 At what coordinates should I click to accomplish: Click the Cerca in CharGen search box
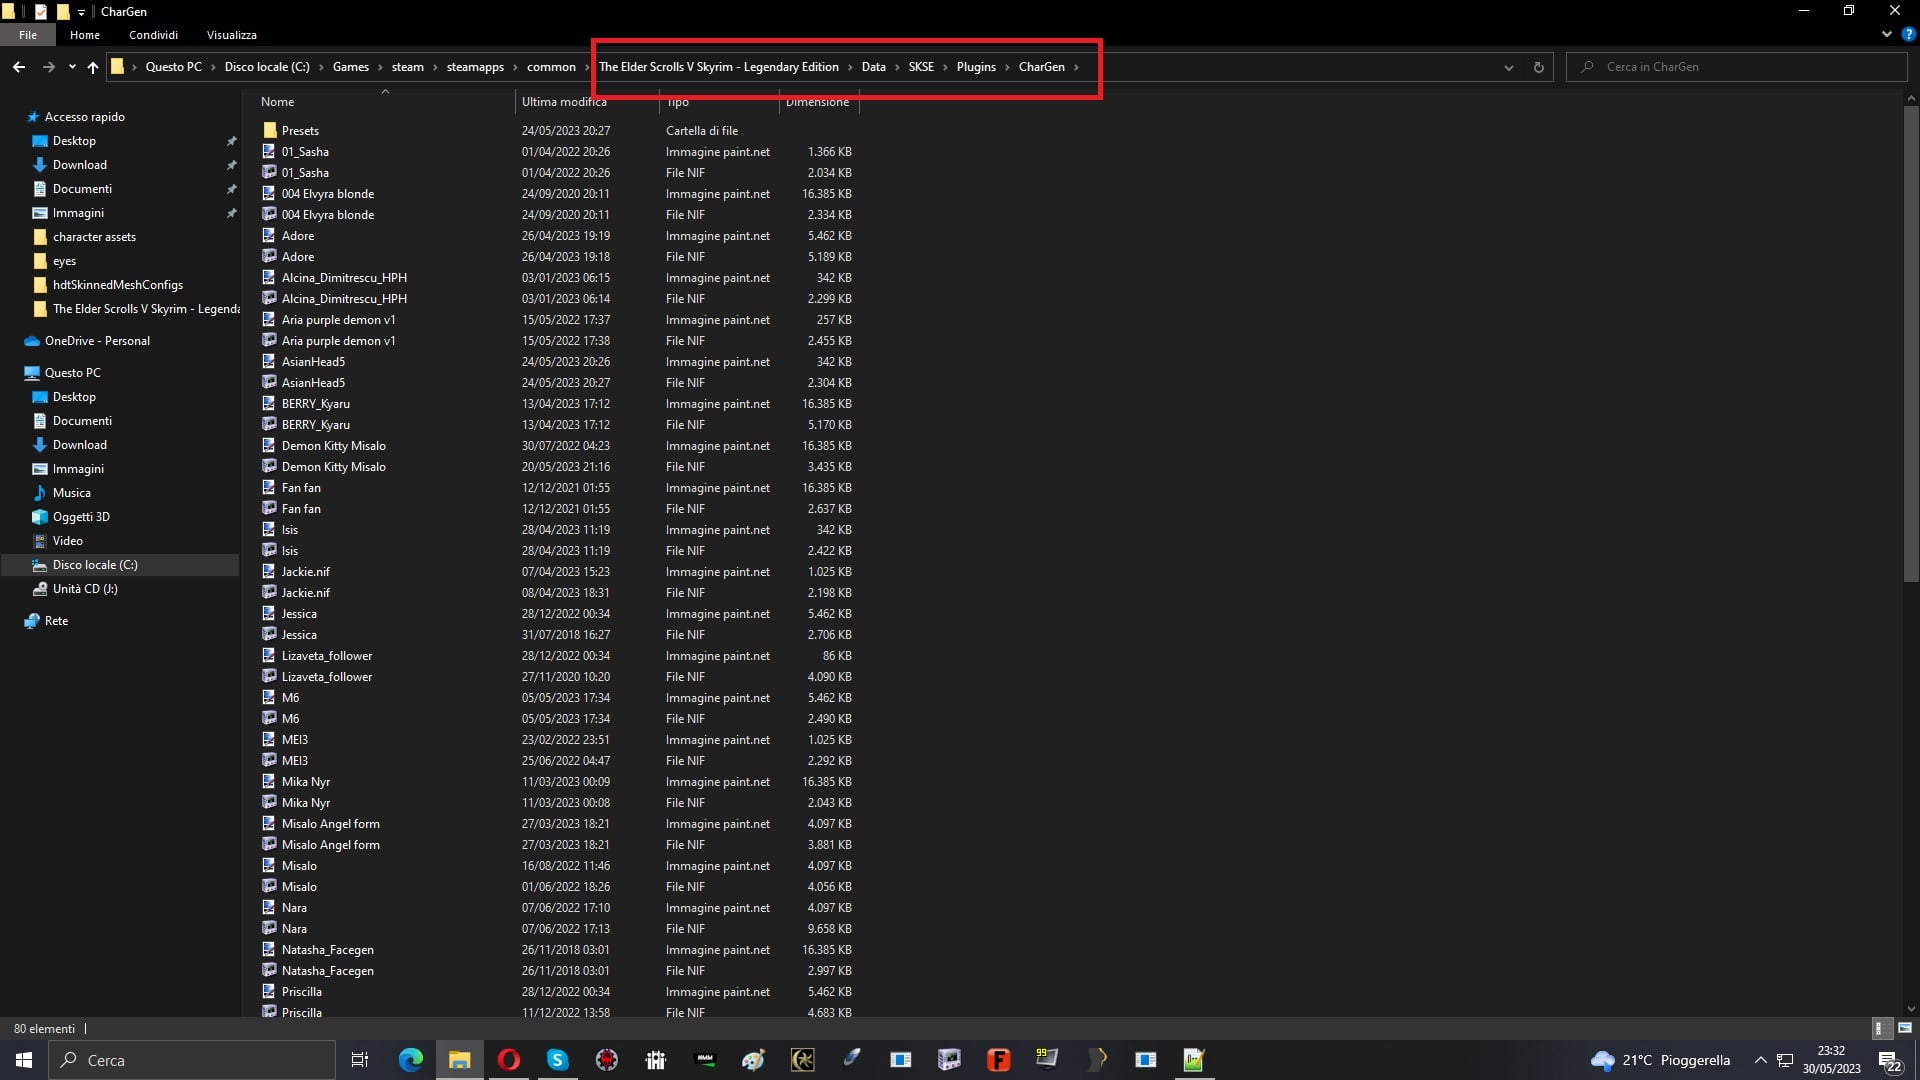(x=1737, y=67)
